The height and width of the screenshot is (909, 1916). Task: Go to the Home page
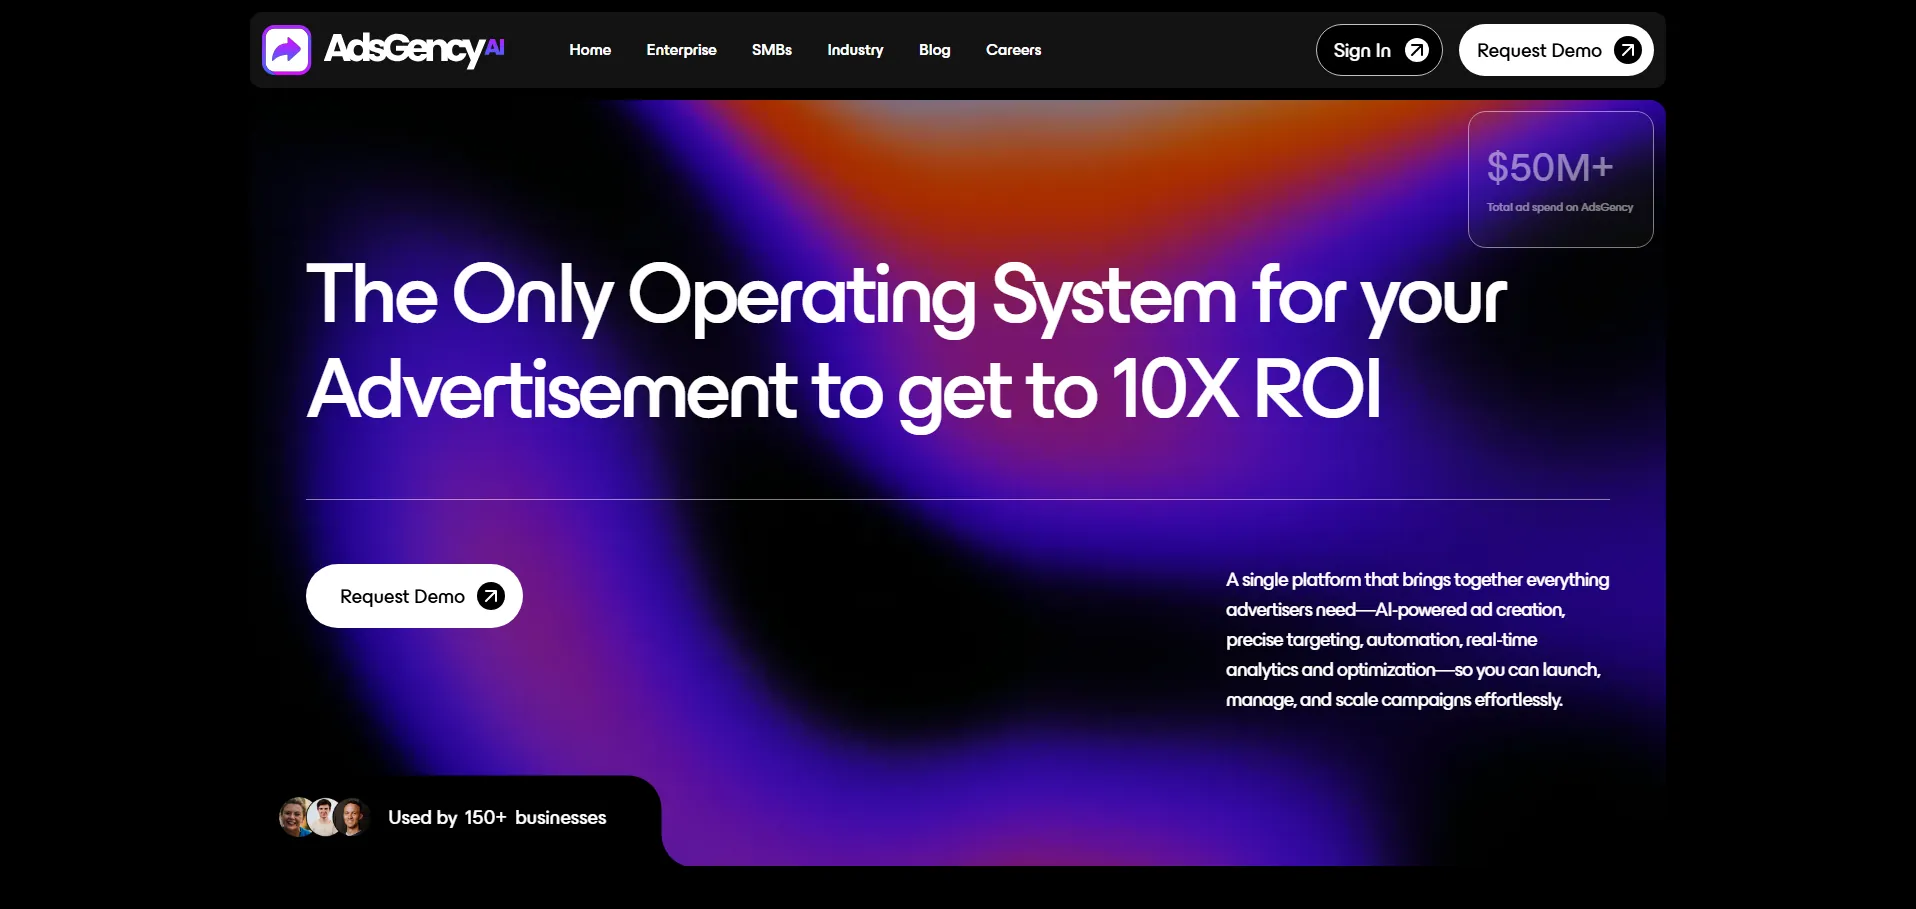click(x=590, y=50)
